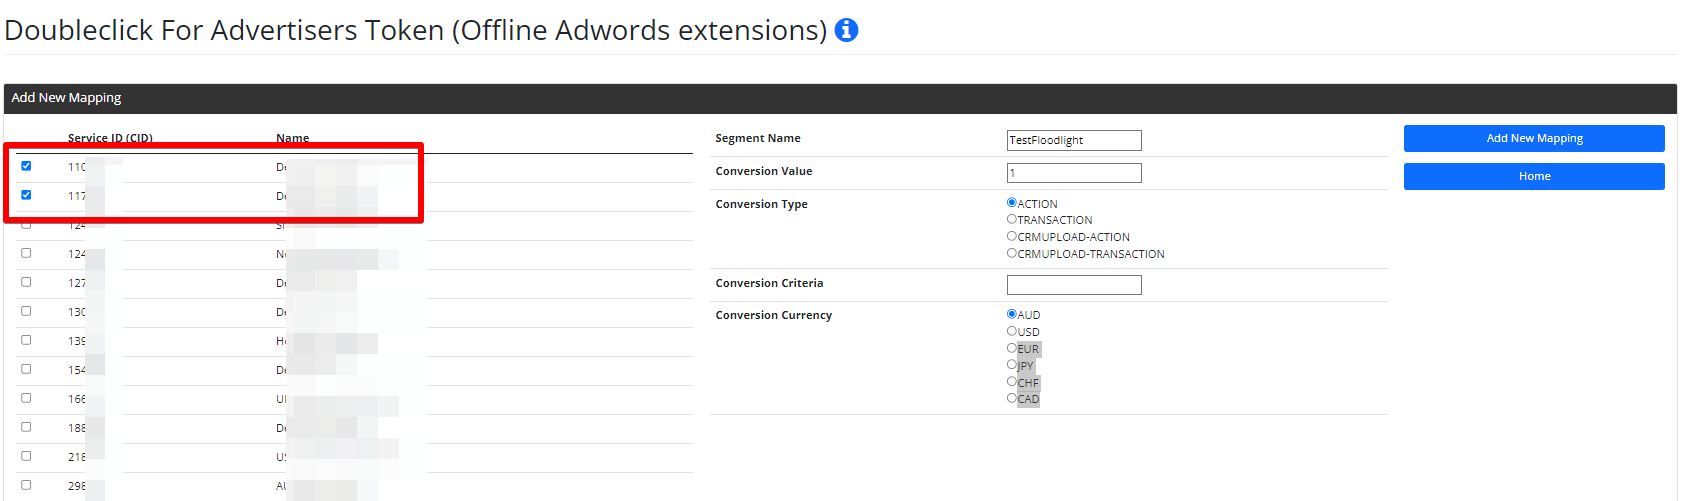Select the ACTION conversion type
This screenshot has width=1683, height=501.
pyautogui.click(x=1012, y=203)
